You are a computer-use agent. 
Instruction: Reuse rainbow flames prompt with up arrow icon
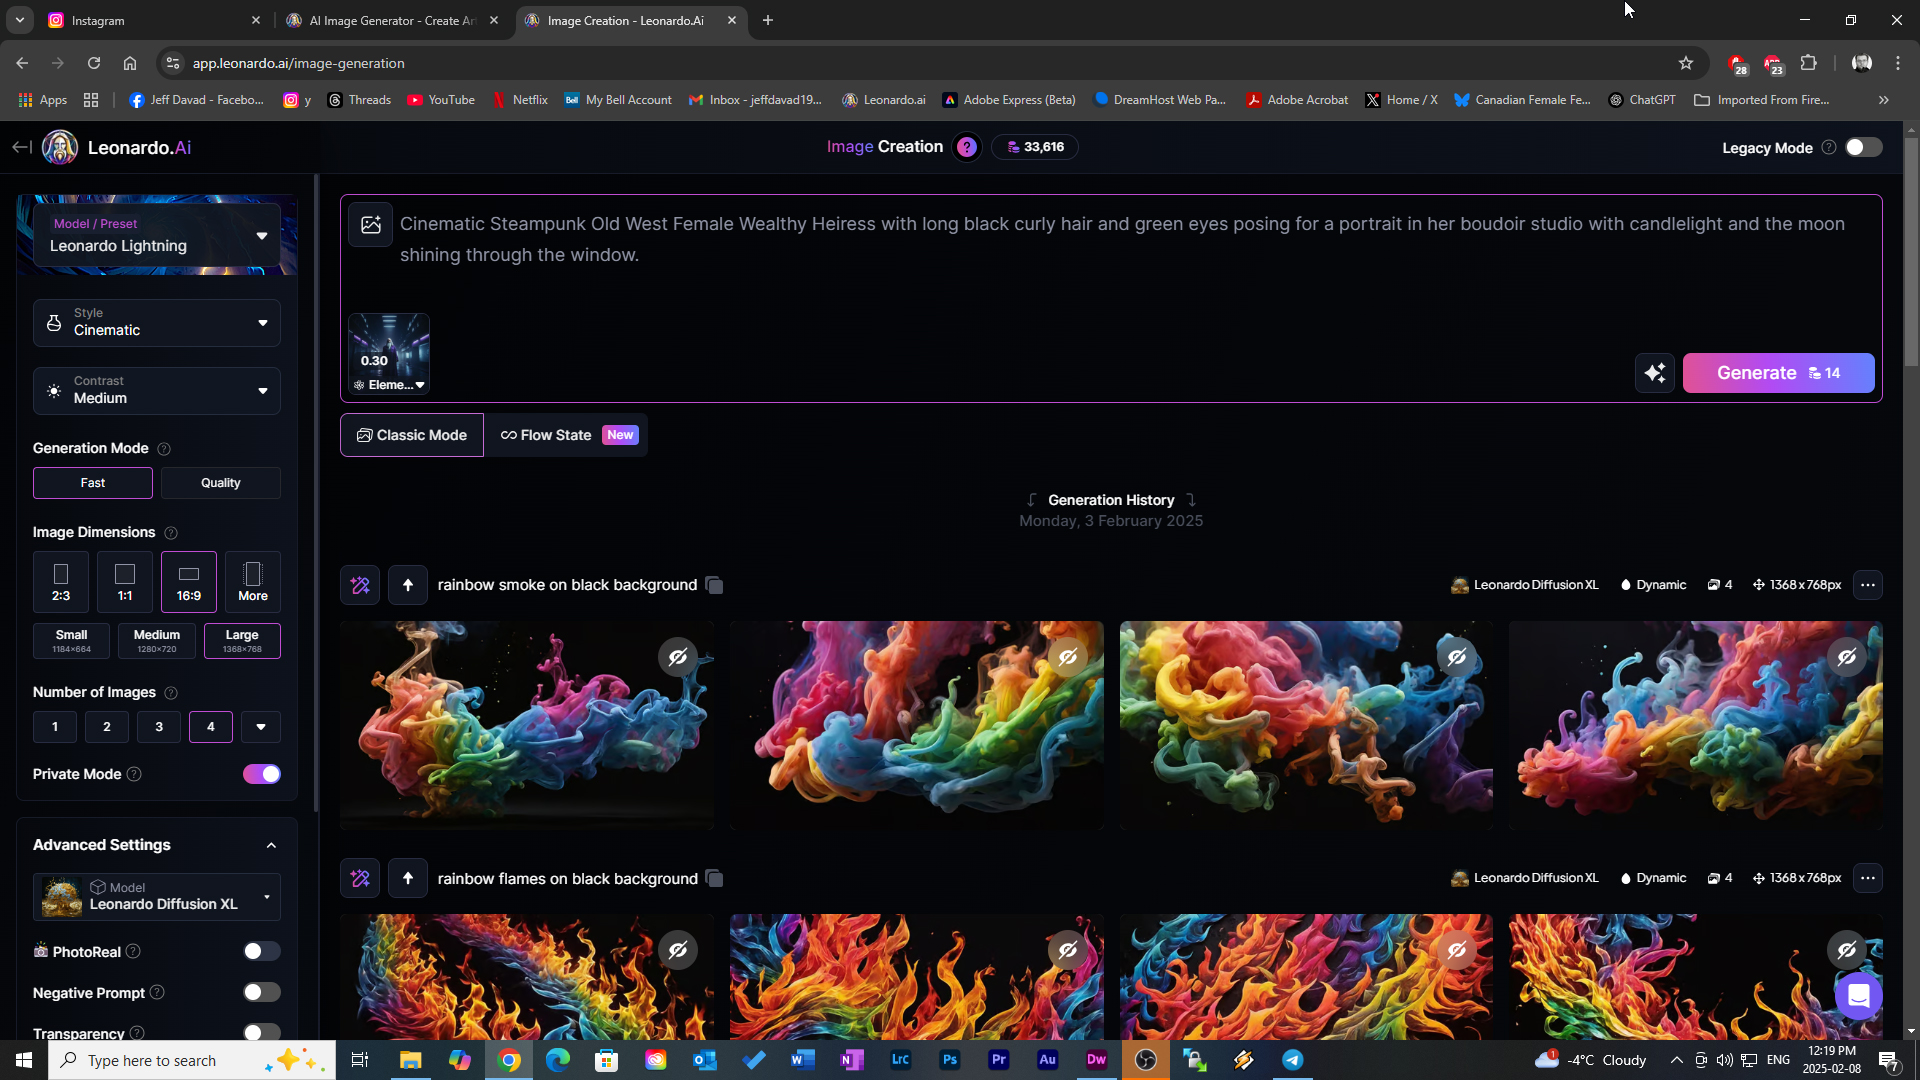(408, 879)
